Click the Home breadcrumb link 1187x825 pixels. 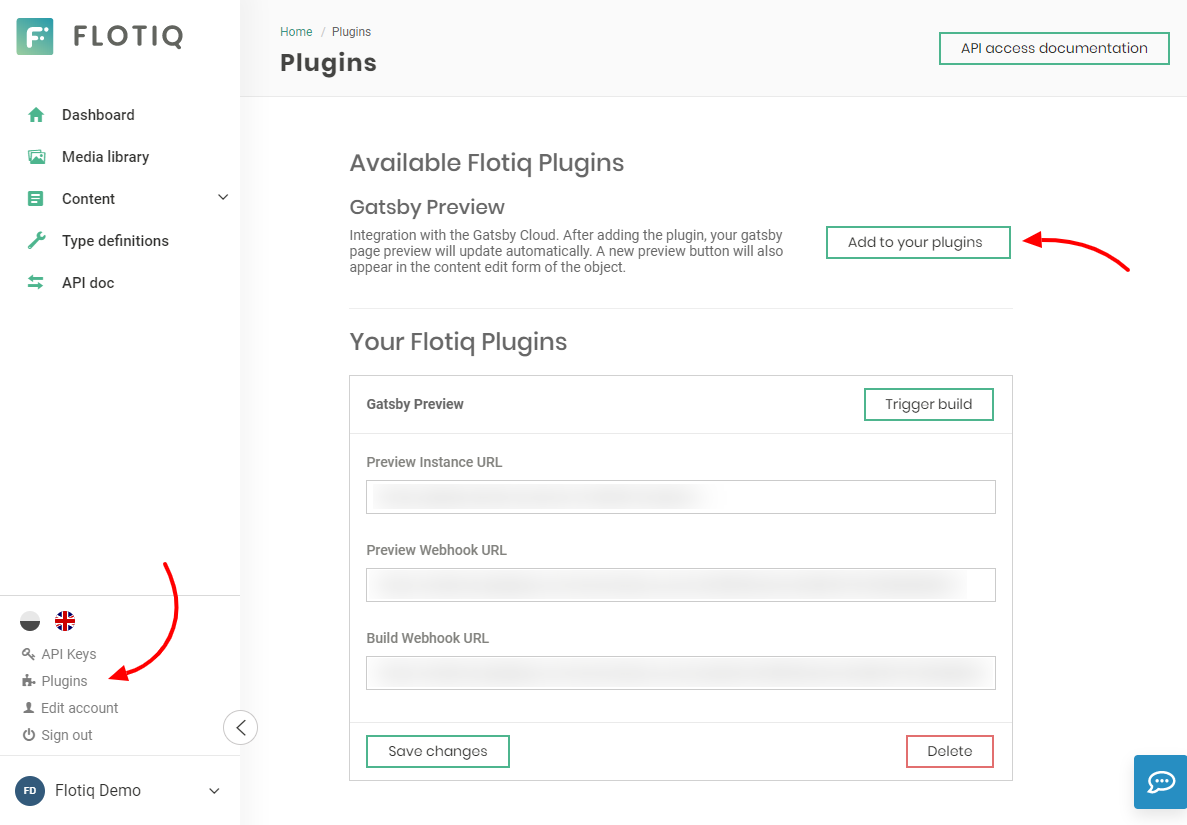296,32
